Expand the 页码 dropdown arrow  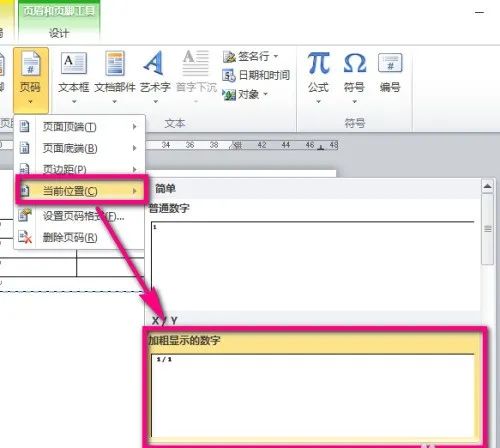30,101
